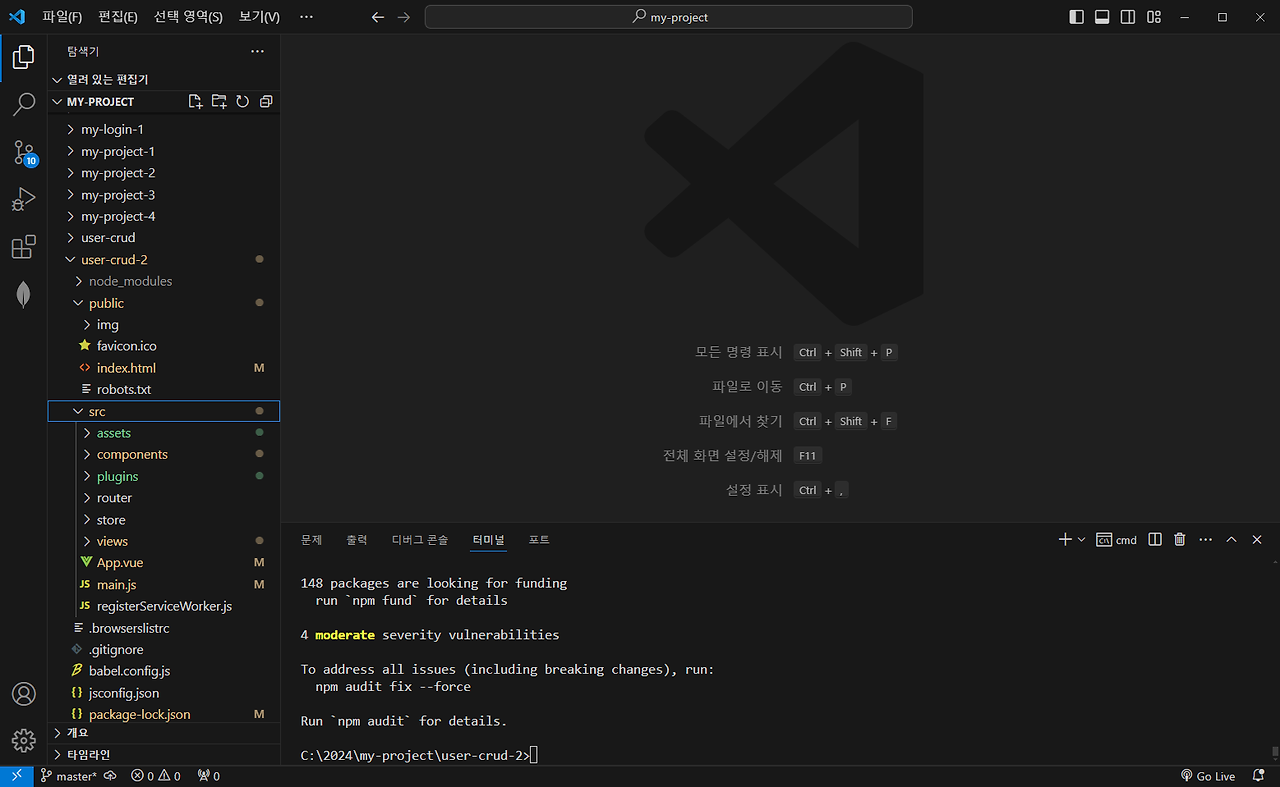Open the overflow menu ellipsis in menu bar

[306, 17]
